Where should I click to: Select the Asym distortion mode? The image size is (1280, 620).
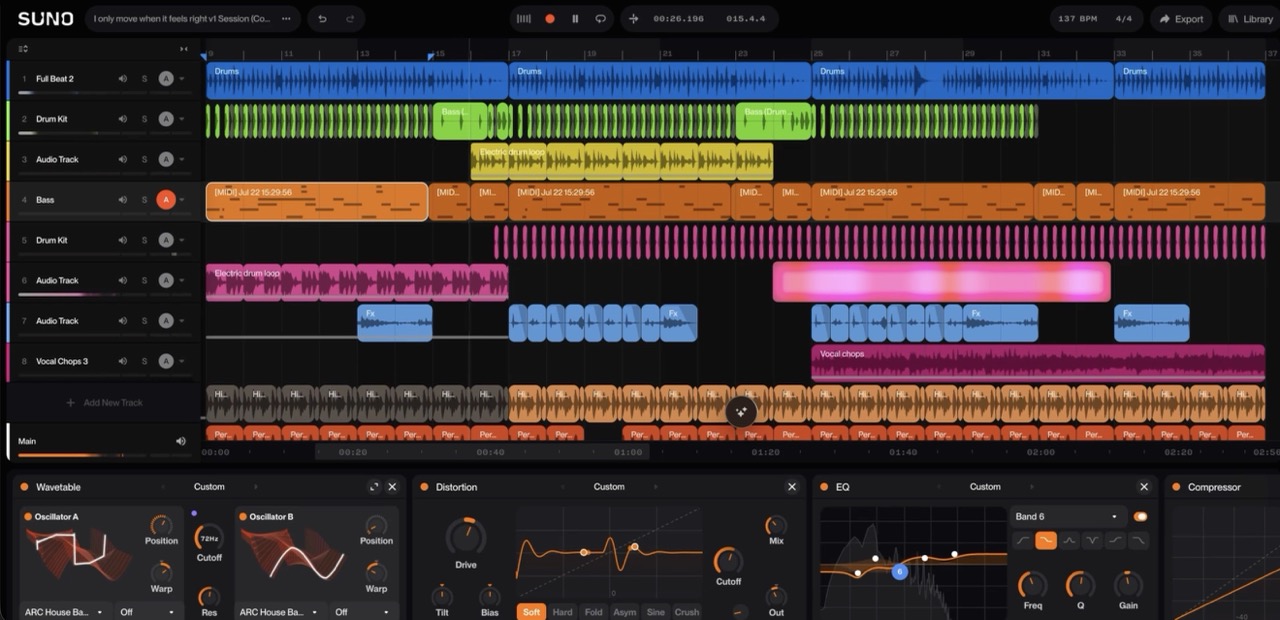[x=625, y=612]
